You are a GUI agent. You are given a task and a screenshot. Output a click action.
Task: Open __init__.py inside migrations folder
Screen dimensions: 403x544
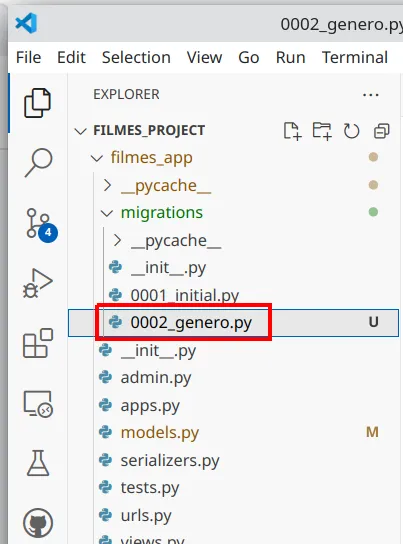(x=168, y=268)
